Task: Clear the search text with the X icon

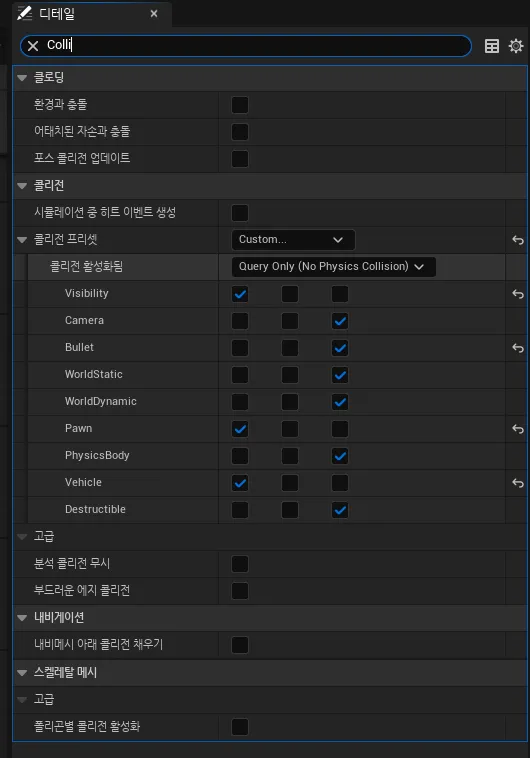Action: pos(33,46)
